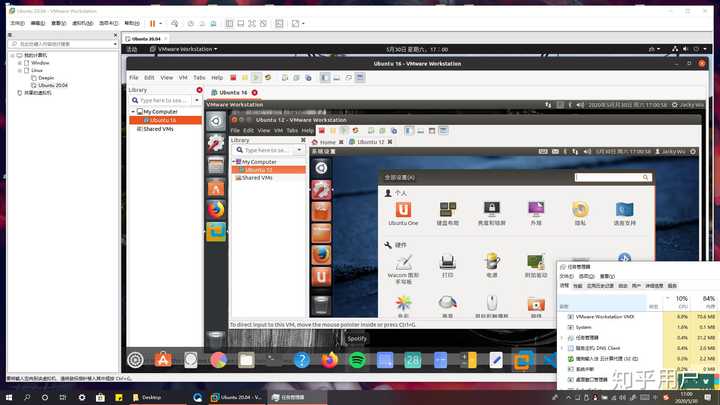Select Shared VMs in Ubuntu 16 window library
The image size is (720, 405).
point(158,129)
